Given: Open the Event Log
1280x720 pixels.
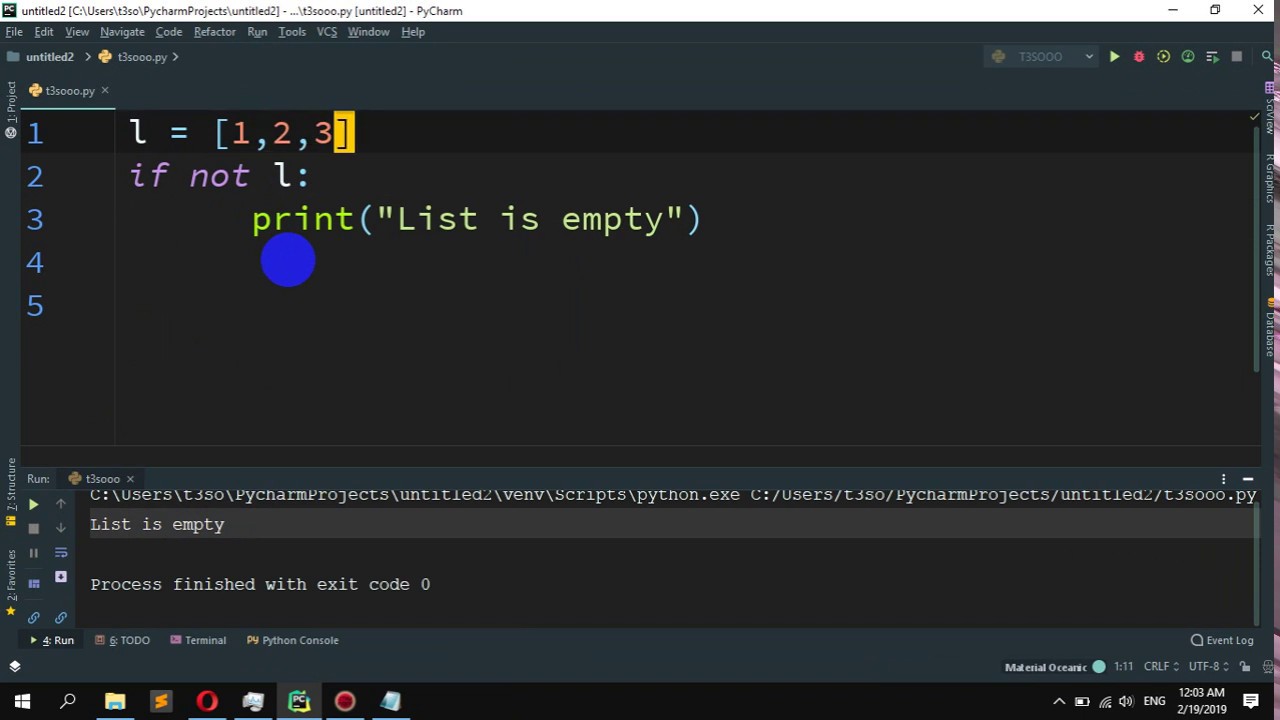Looking at the screenshot, I should (1222, 640).
